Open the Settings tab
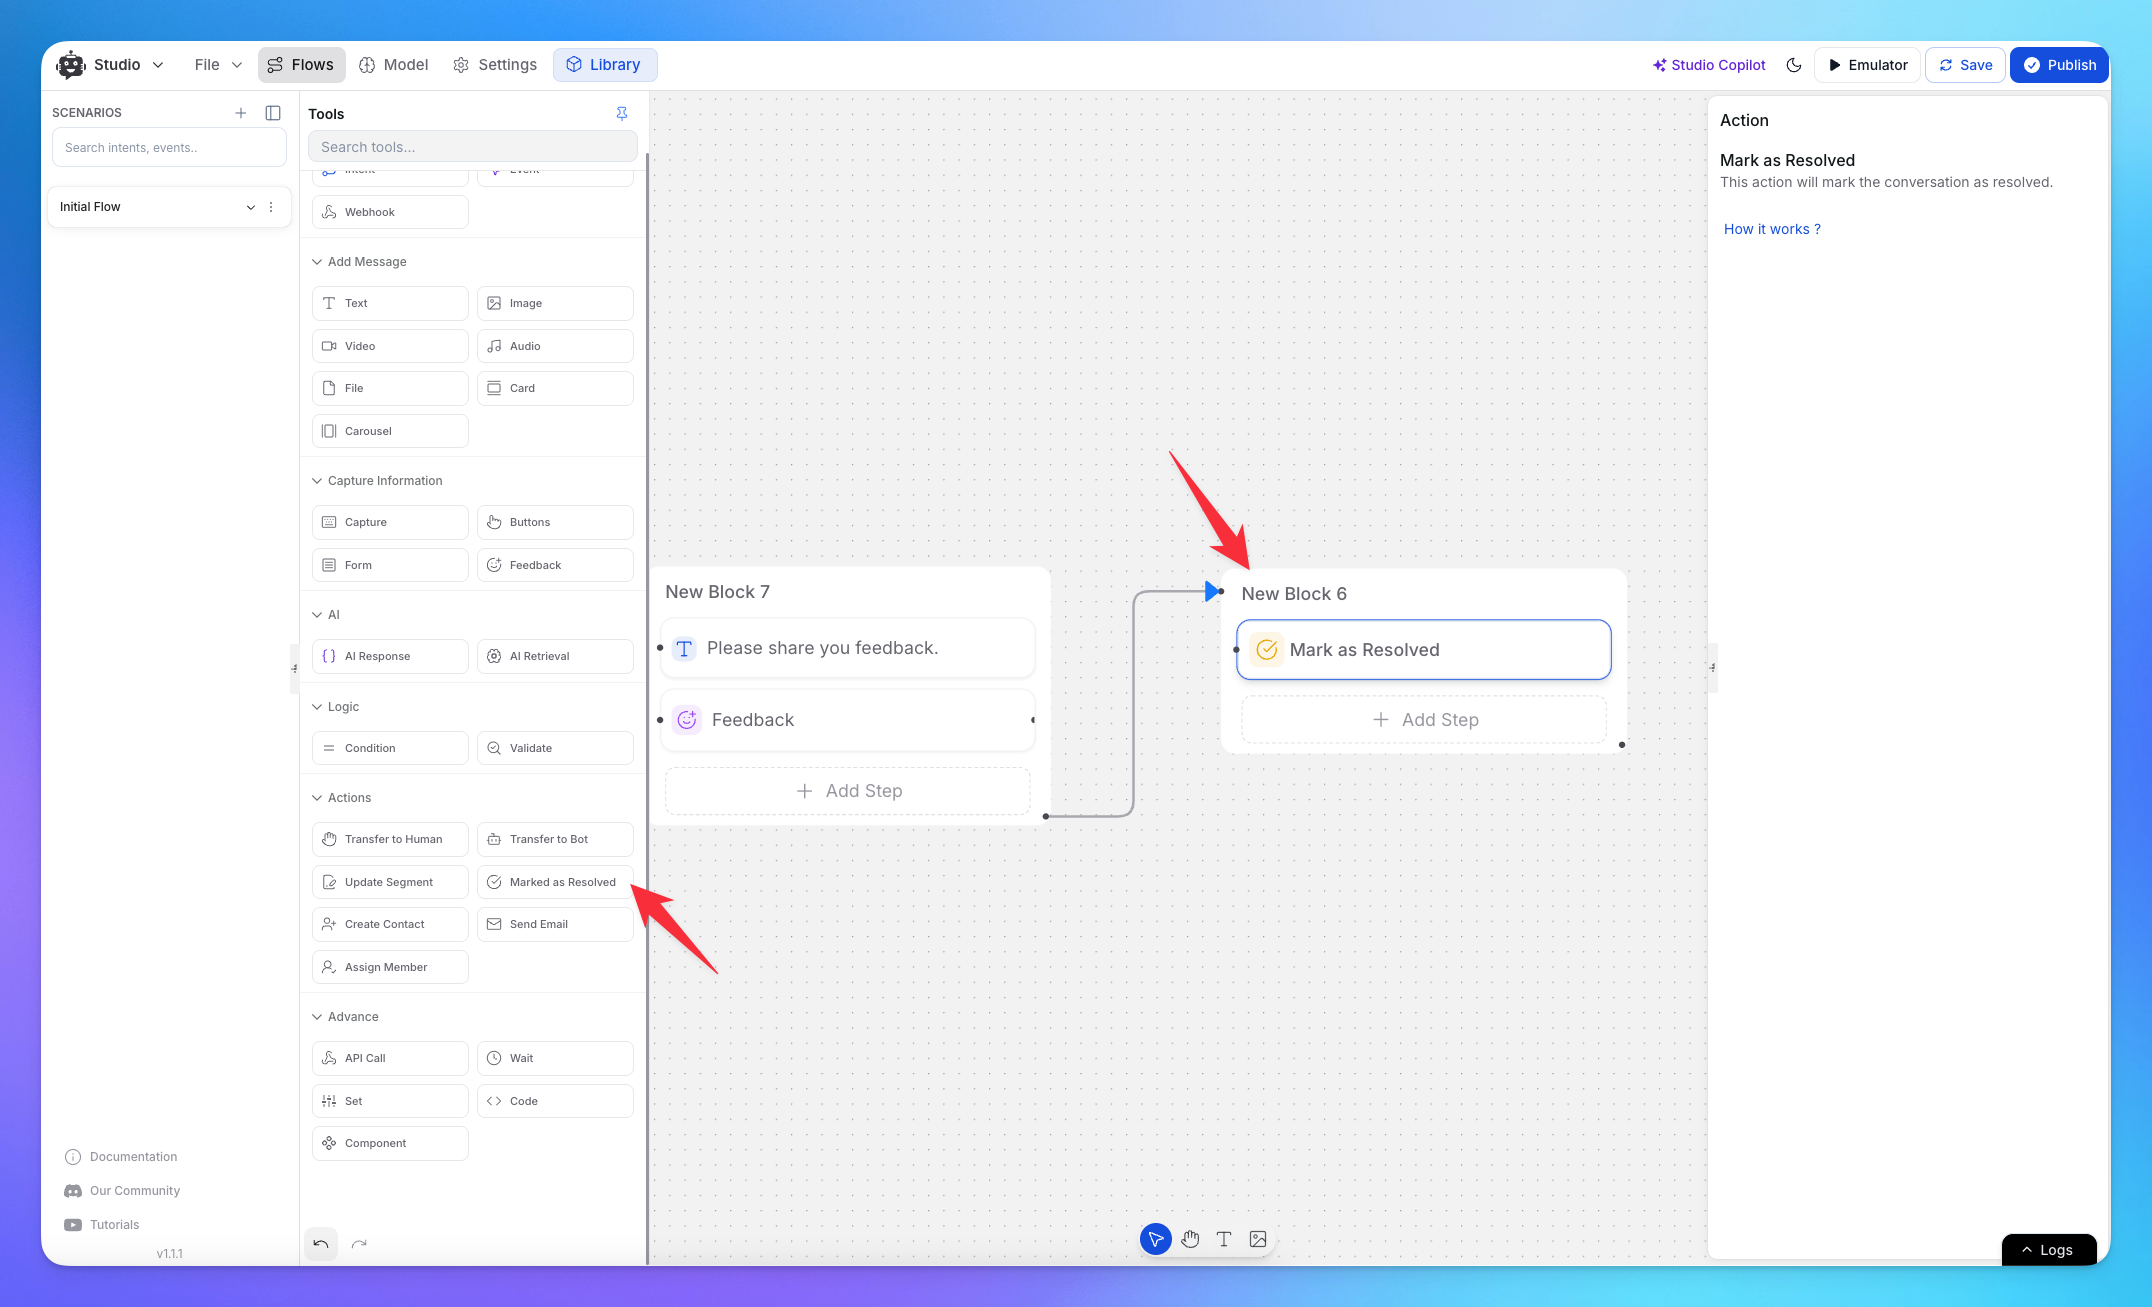 495,65
